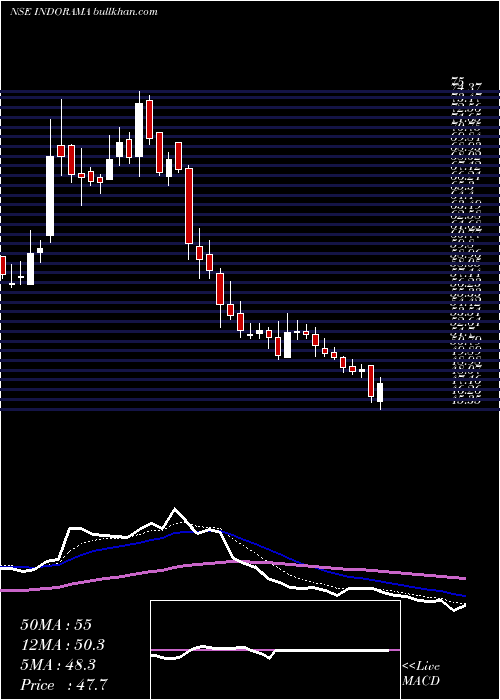The height and width of the screenshot is (700, 500).
Task: Click the NSE INDORAMA bullkhan.com title text
Action: click(x=83, y=12)
